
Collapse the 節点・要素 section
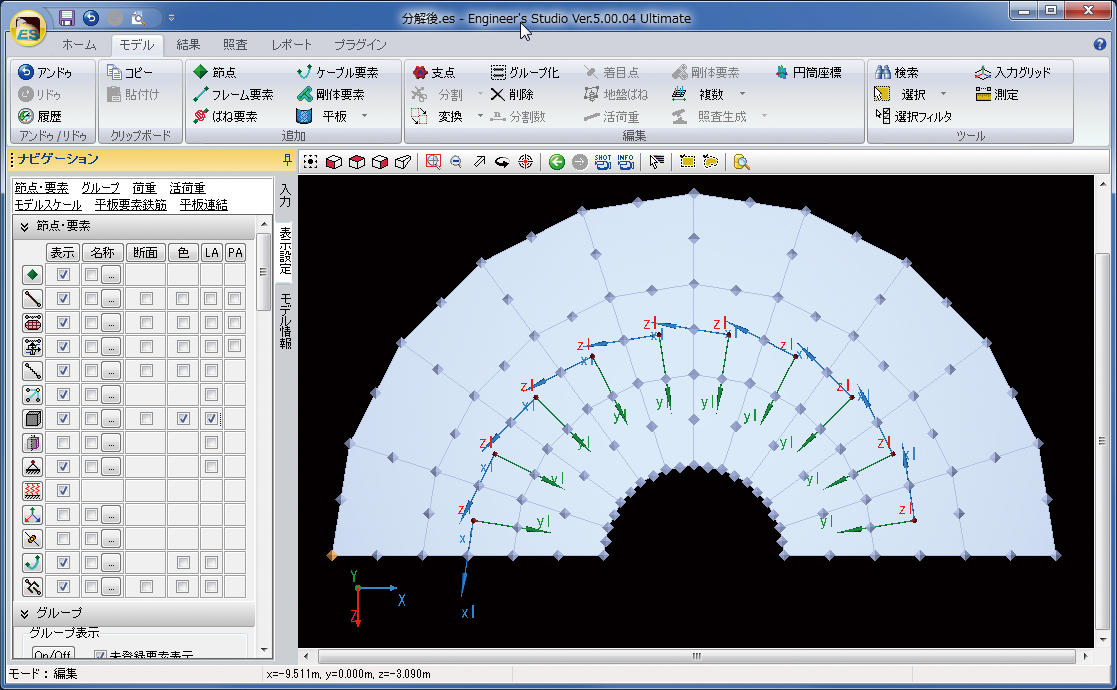click(24, 226)
